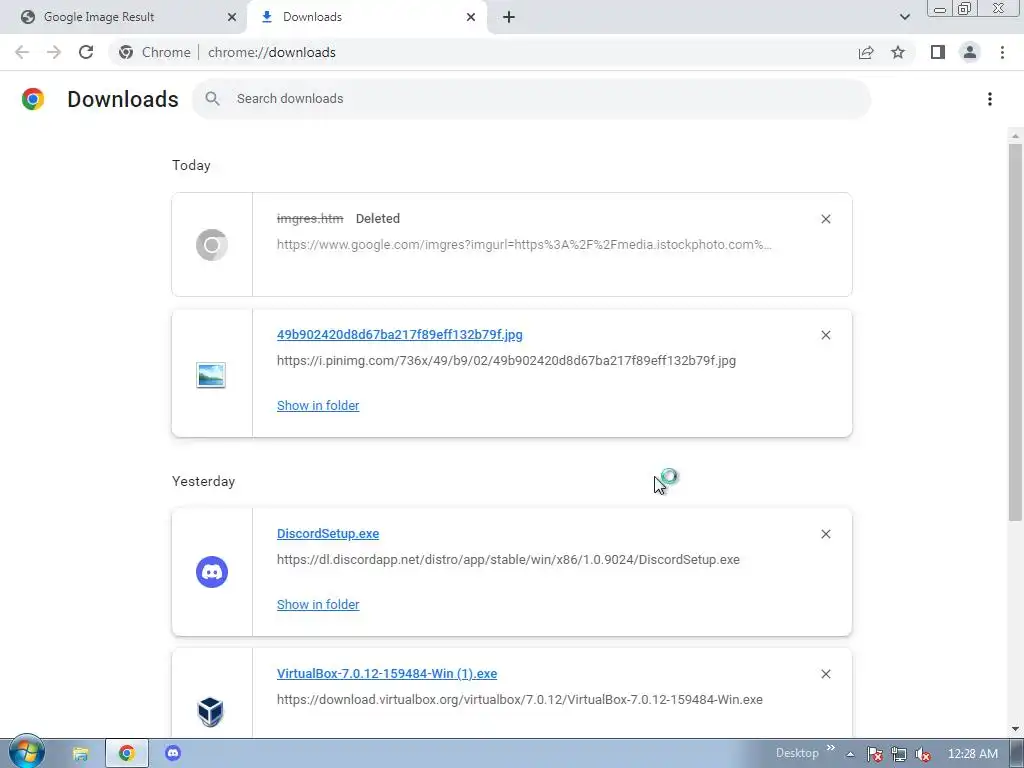Expand the tab search chevron

[904, 17]
